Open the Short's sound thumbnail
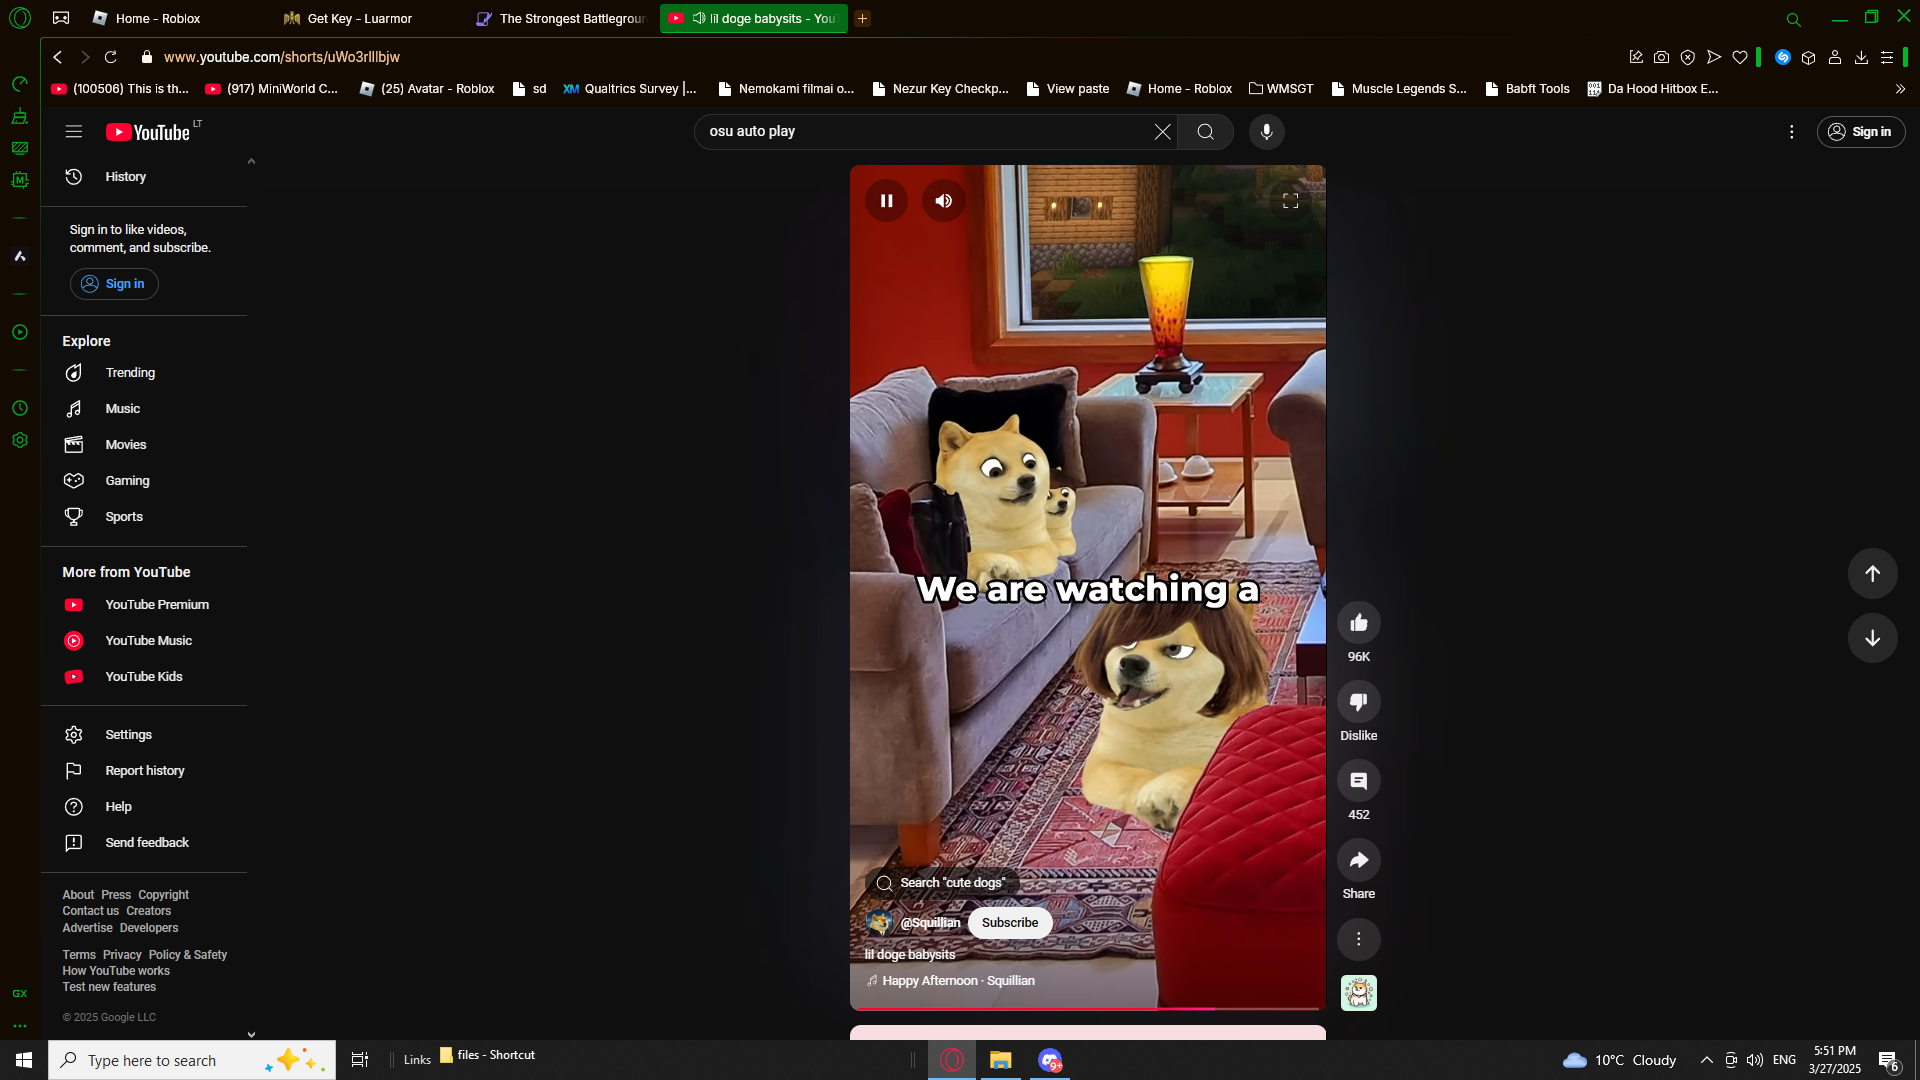 (1358, 993)
